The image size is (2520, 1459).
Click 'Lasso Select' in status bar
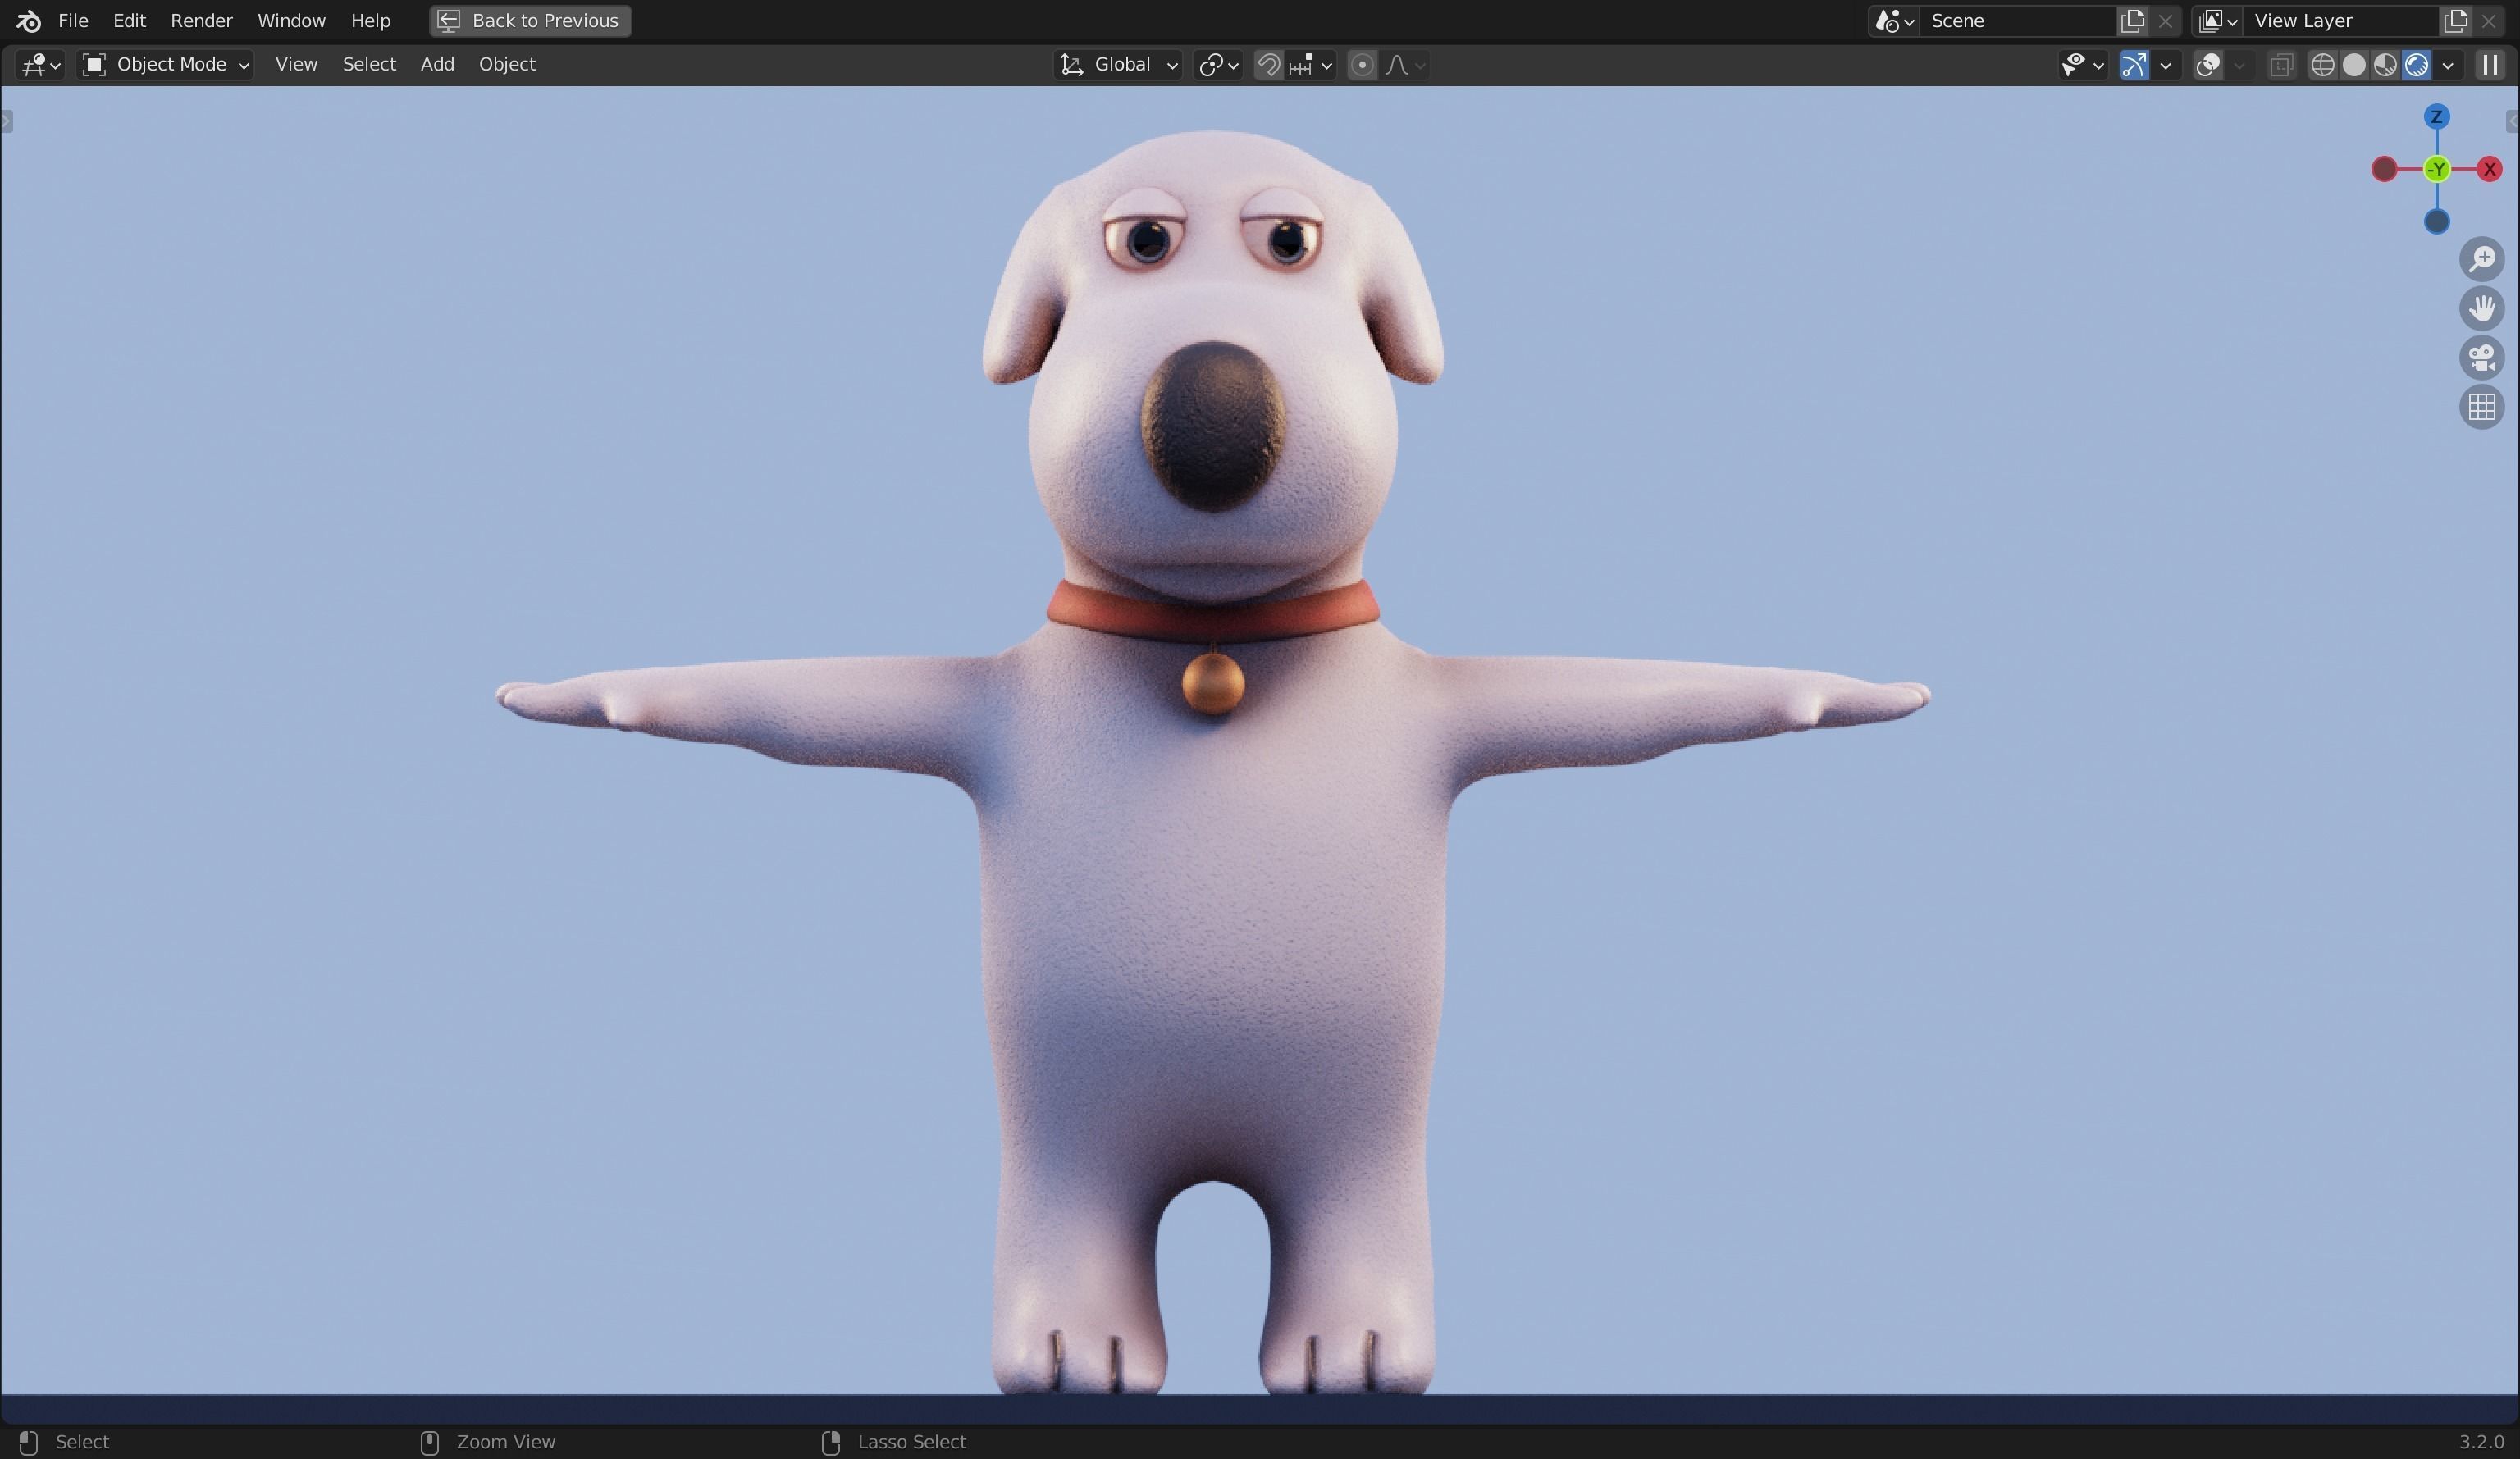click(912, 1442)
